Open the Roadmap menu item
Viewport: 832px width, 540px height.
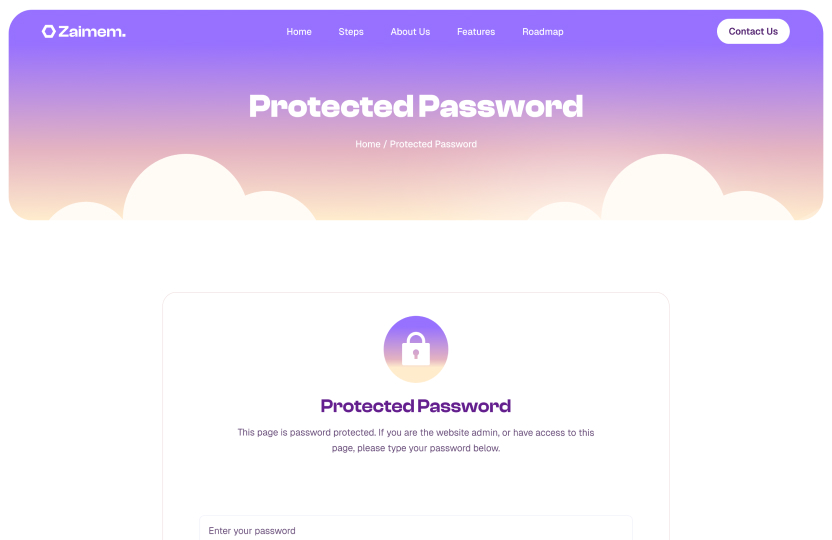[x=543, y=32]
